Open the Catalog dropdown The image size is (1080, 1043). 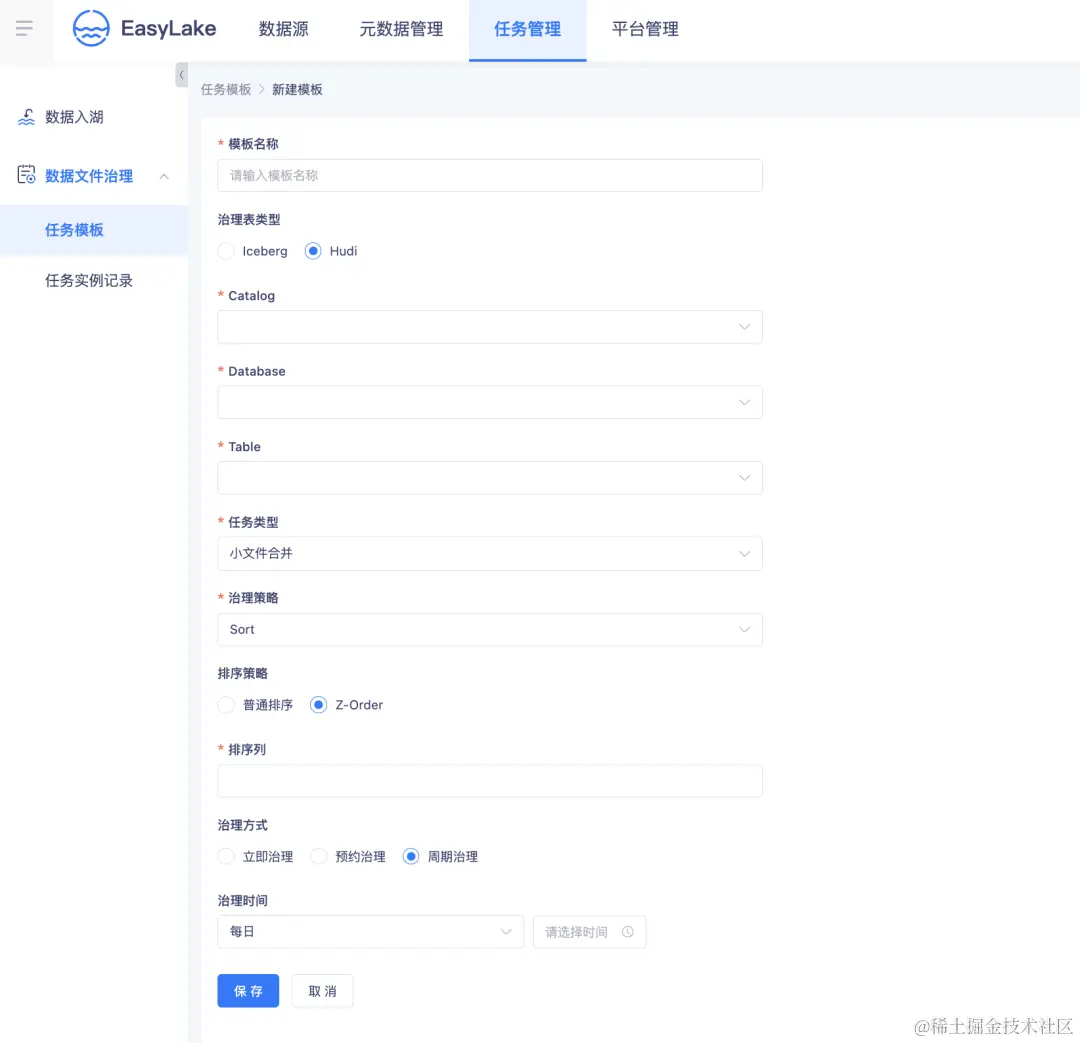490,327
